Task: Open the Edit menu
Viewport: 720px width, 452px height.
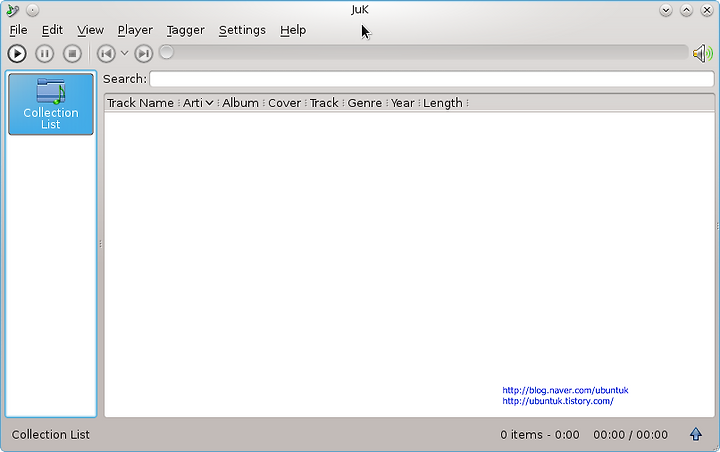Action: (x=52, y=30)
